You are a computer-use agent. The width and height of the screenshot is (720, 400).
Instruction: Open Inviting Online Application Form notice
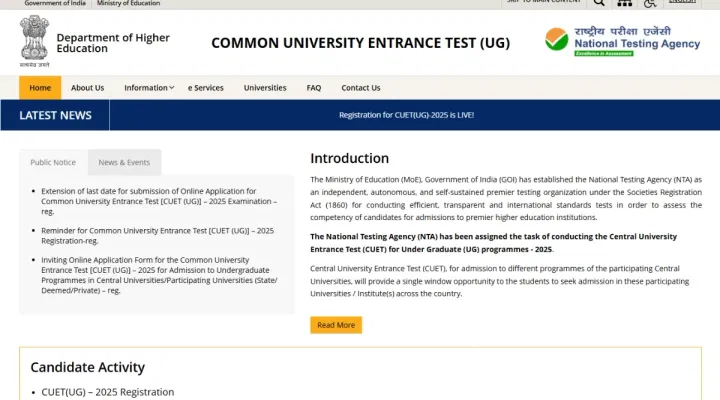159,275
